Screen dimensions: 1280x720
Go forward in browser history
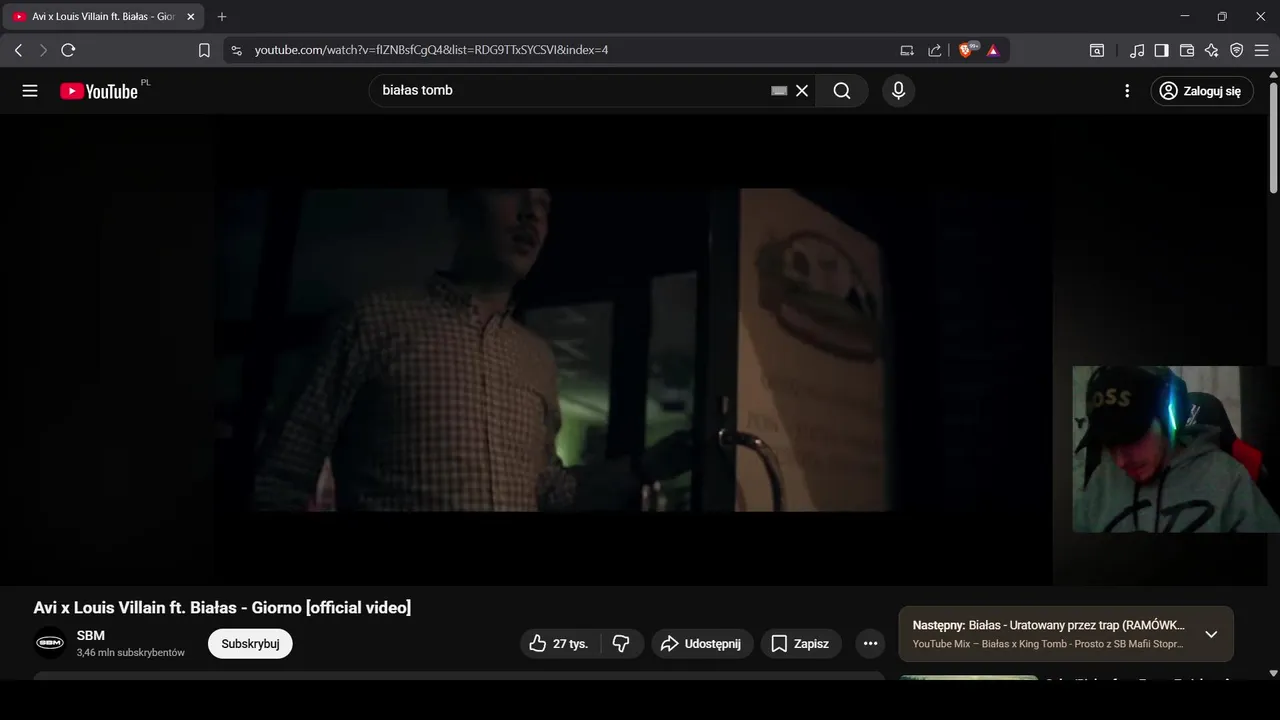coord(43,50)
